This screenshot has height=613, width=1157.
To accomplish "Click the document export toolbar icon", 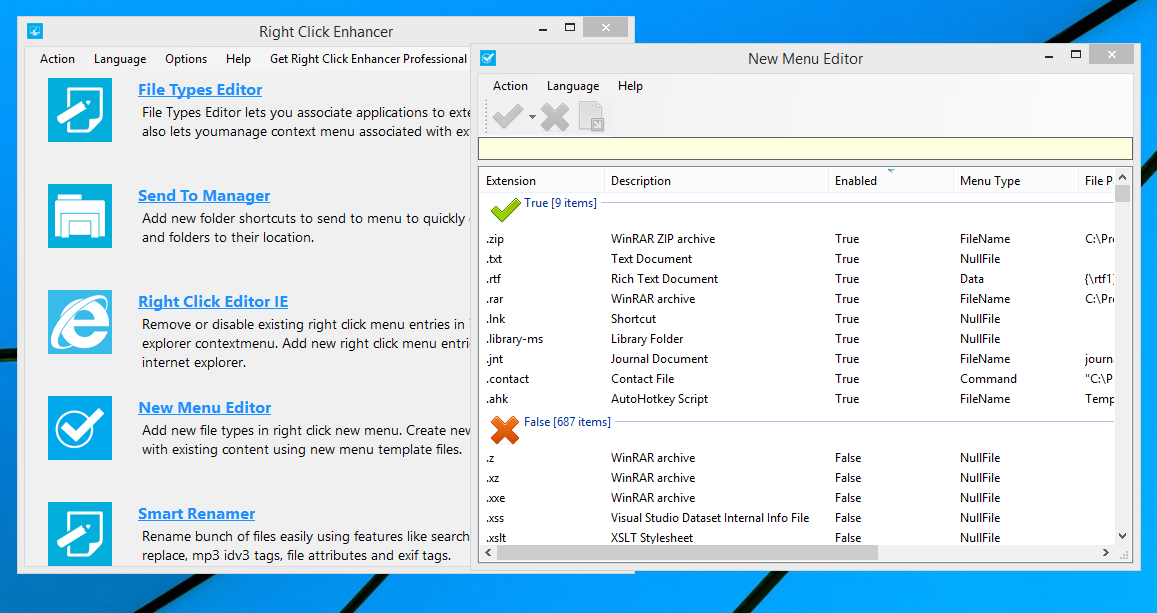I will coord(591,117).
